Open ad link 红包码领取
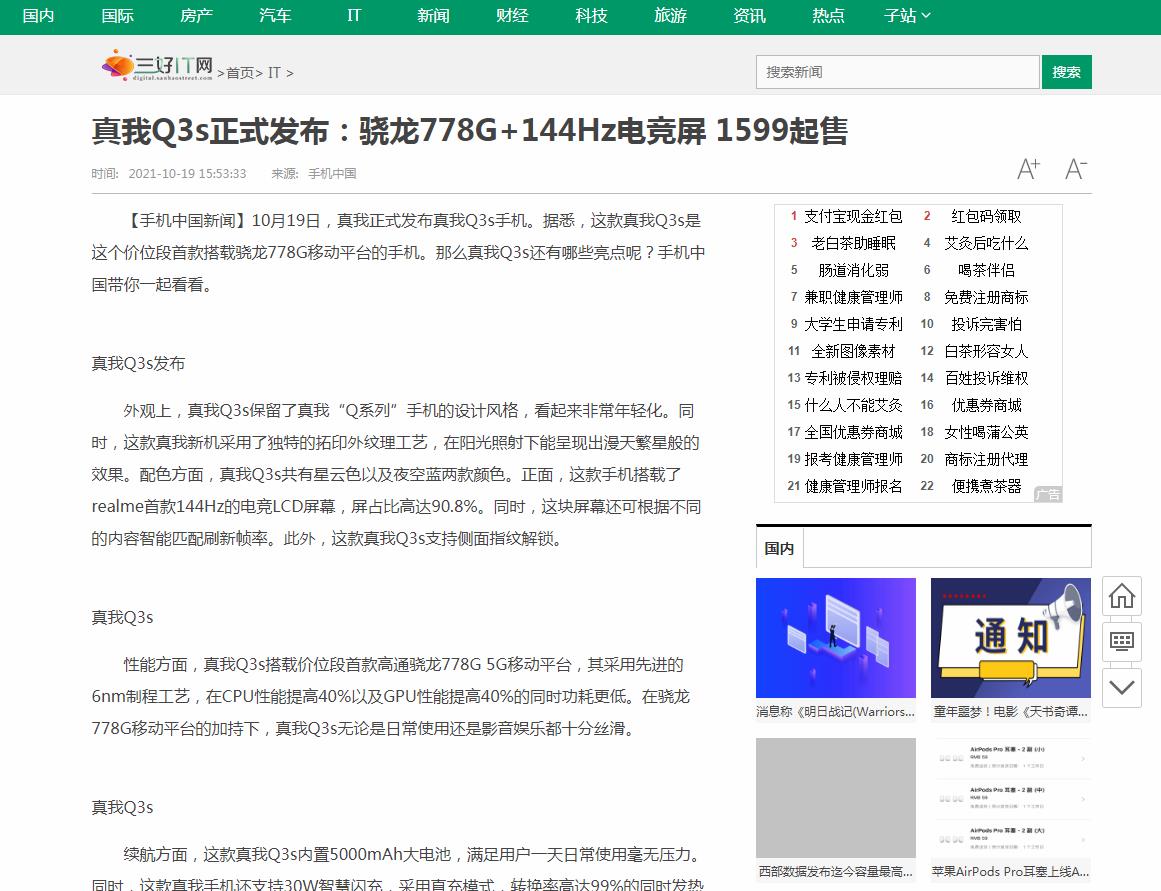This screenshot has height=891, width=1161. (x=986, y=216)
